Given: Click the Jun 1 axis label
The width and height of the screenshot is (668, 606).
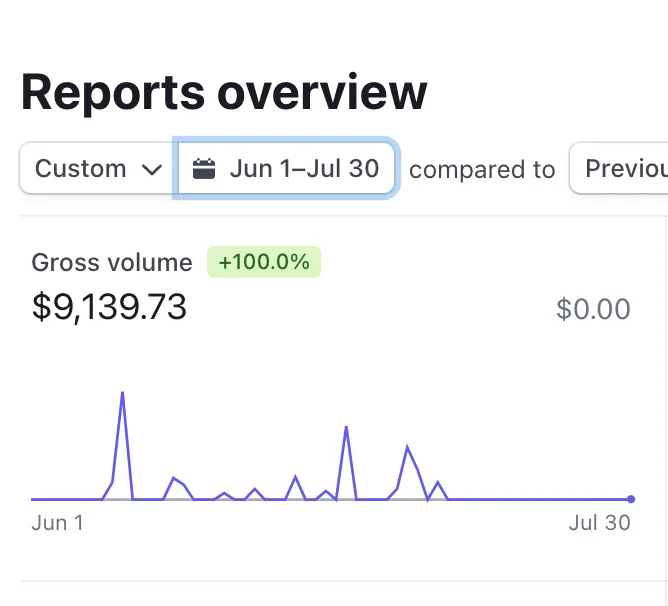Looking at the screenshot, I should 58,523.
